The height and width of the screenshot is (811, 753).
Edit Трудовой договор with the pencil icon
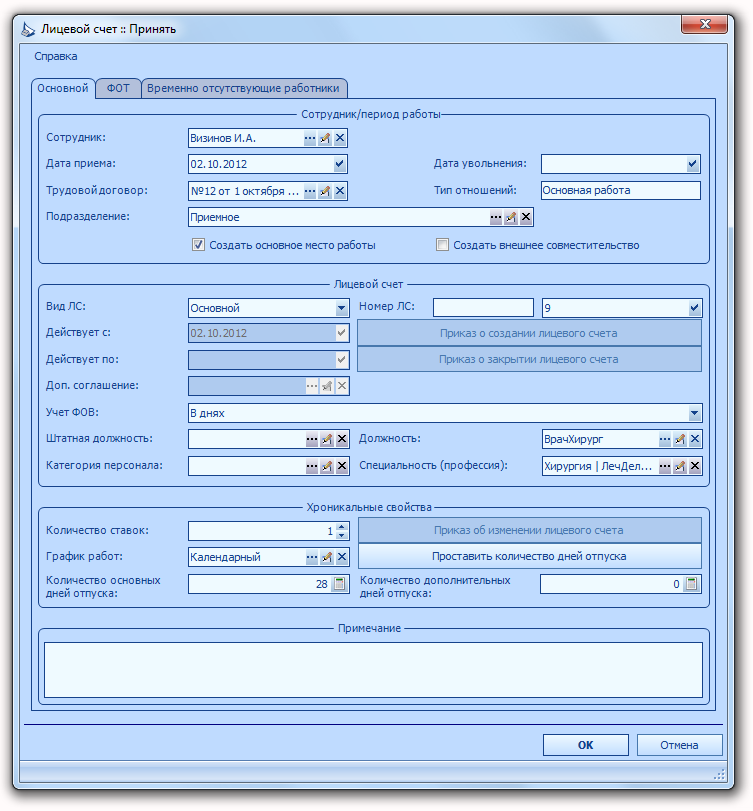325,191
